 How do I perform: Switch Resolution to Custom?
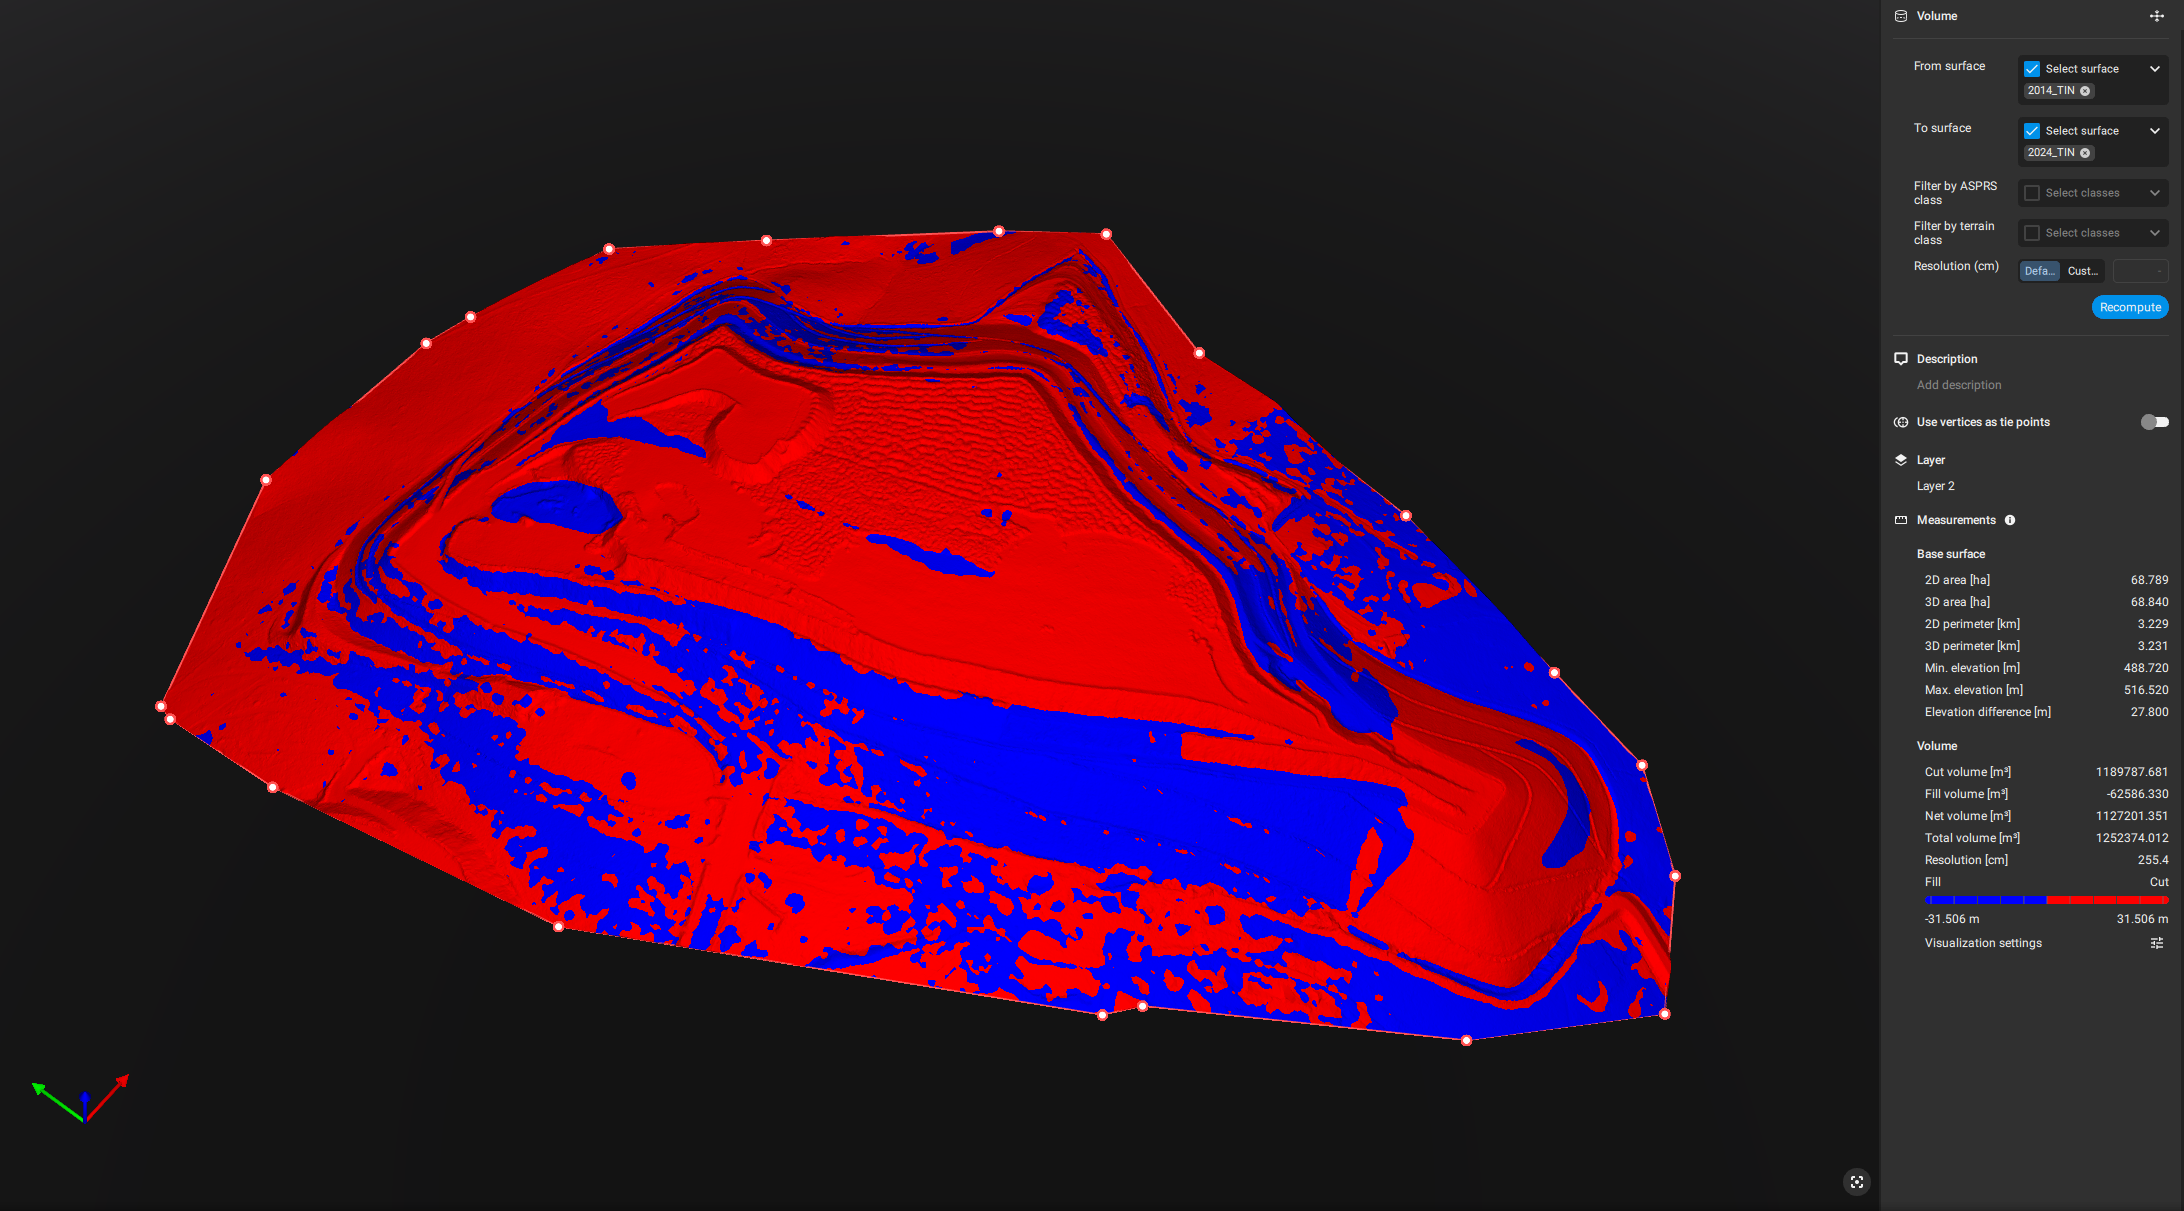(2082, 270)
